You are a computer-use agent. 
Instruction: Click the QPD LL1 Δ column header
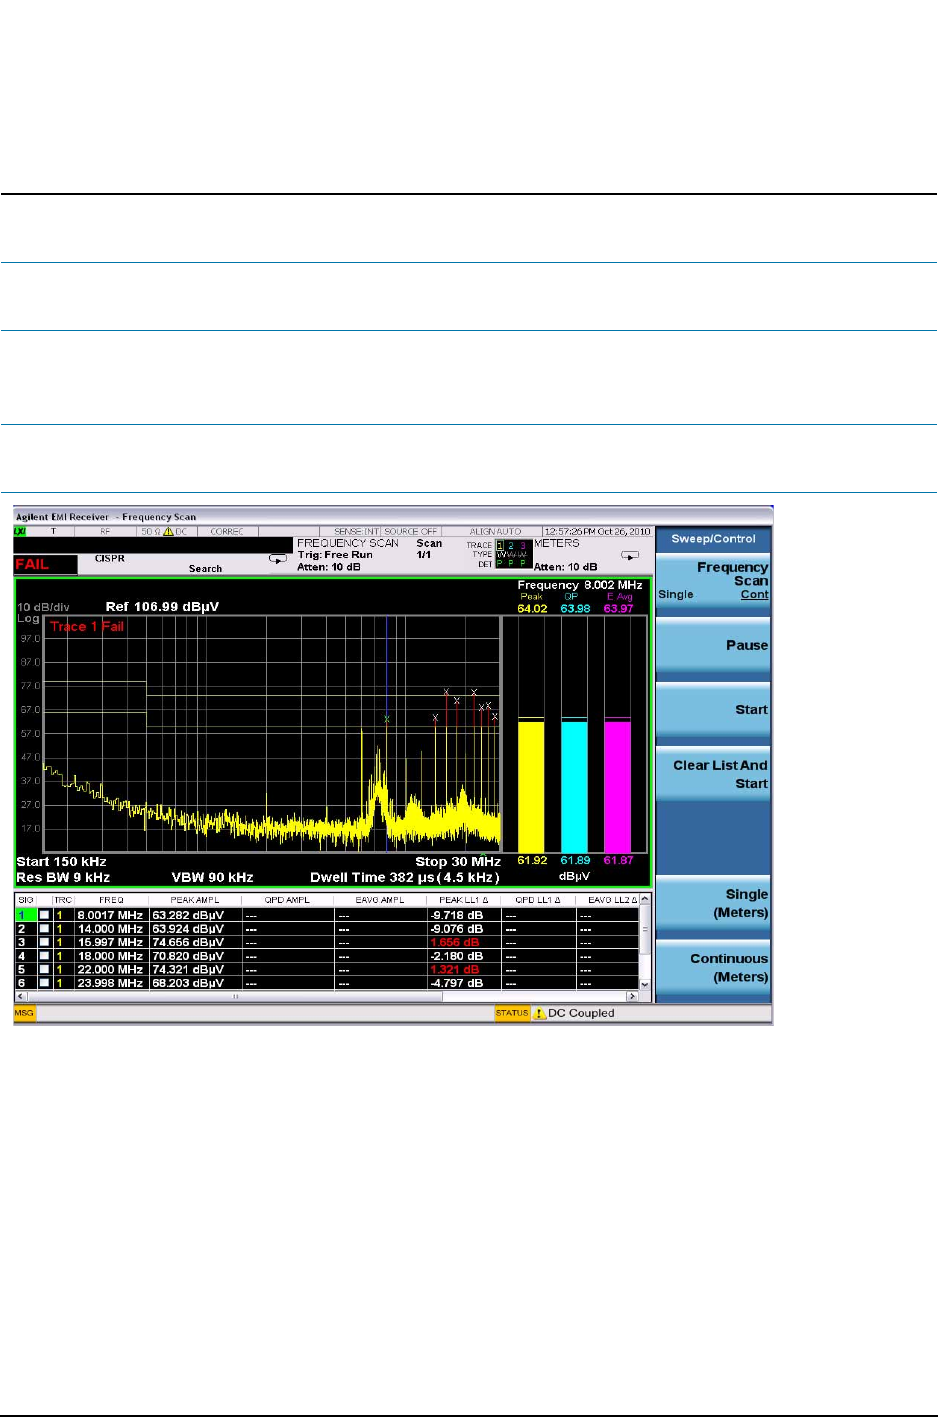tap(539, 900)
